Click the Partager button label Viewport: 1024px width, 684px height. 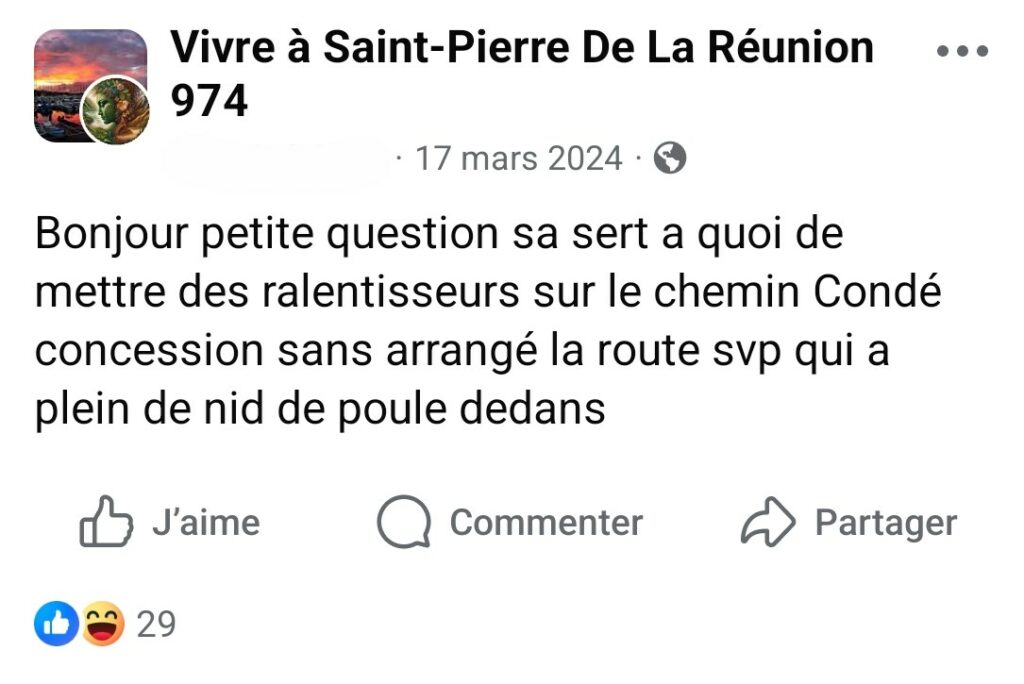(886, 523)
